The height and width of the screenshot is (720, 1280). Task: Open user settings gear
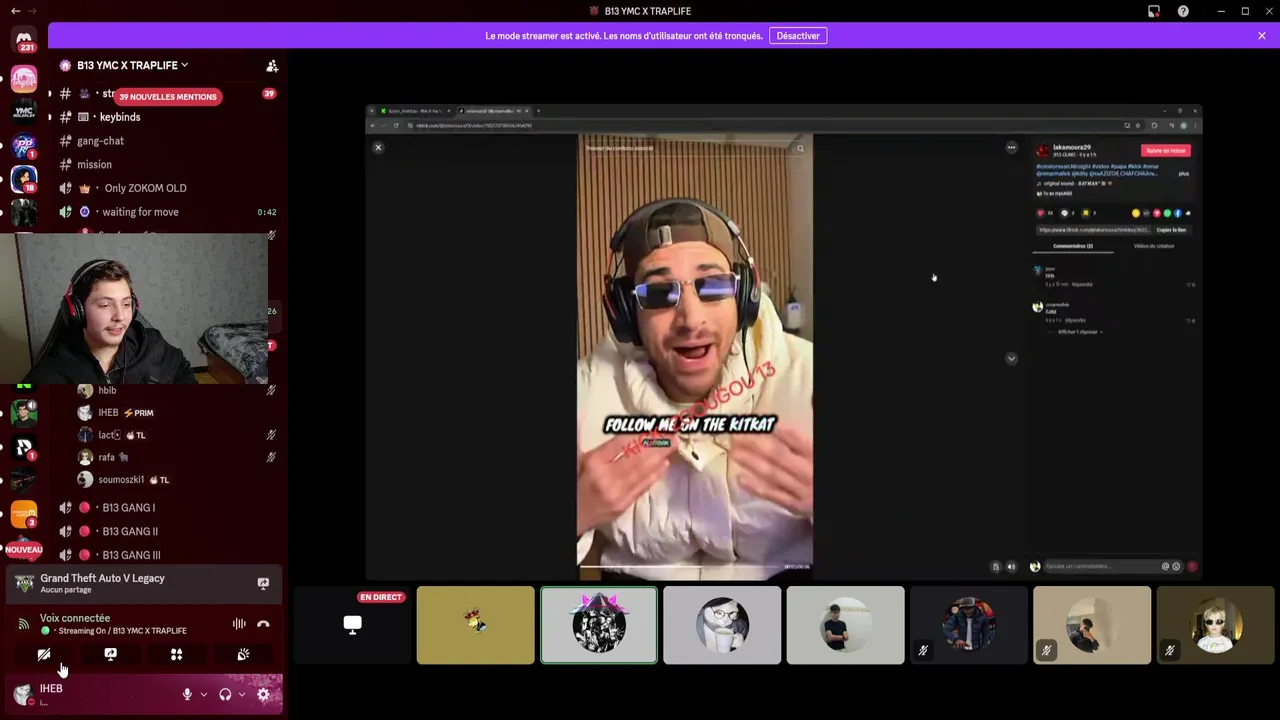(263, 694)
